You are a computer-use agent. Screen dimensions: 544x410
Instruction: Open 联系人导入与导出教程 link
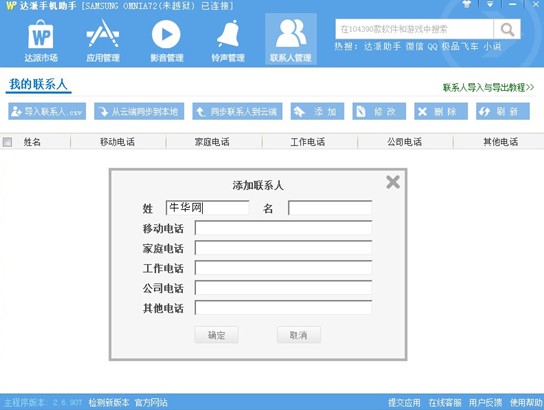click(x=488, y=87)
